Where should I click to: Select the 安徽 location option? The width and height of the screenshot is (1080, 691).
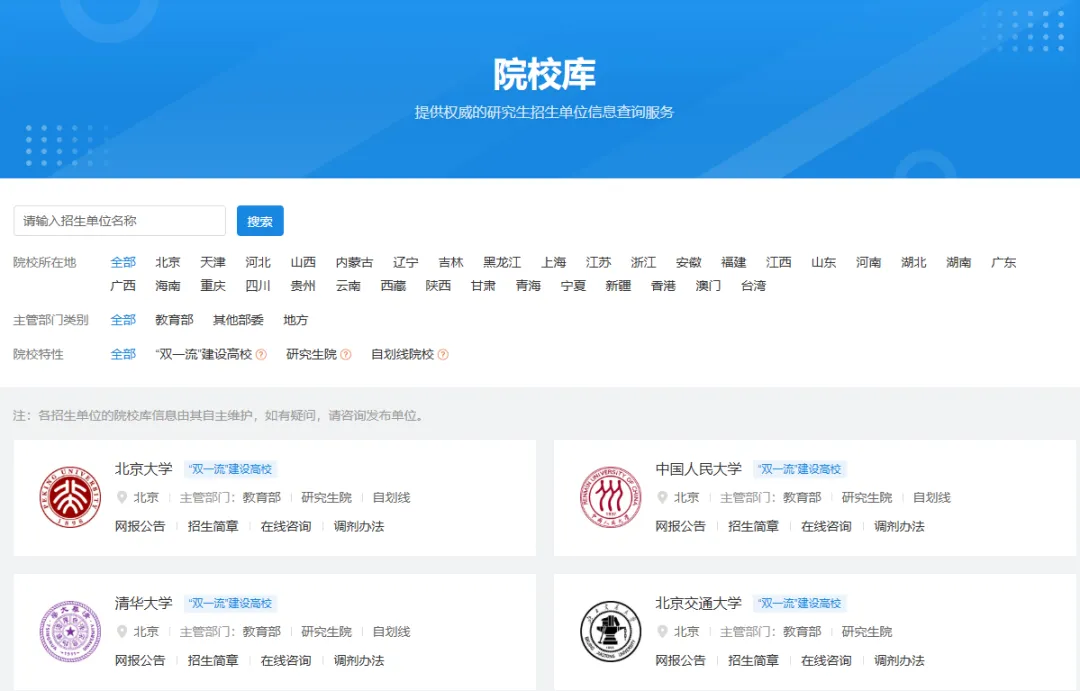[689, 262]
